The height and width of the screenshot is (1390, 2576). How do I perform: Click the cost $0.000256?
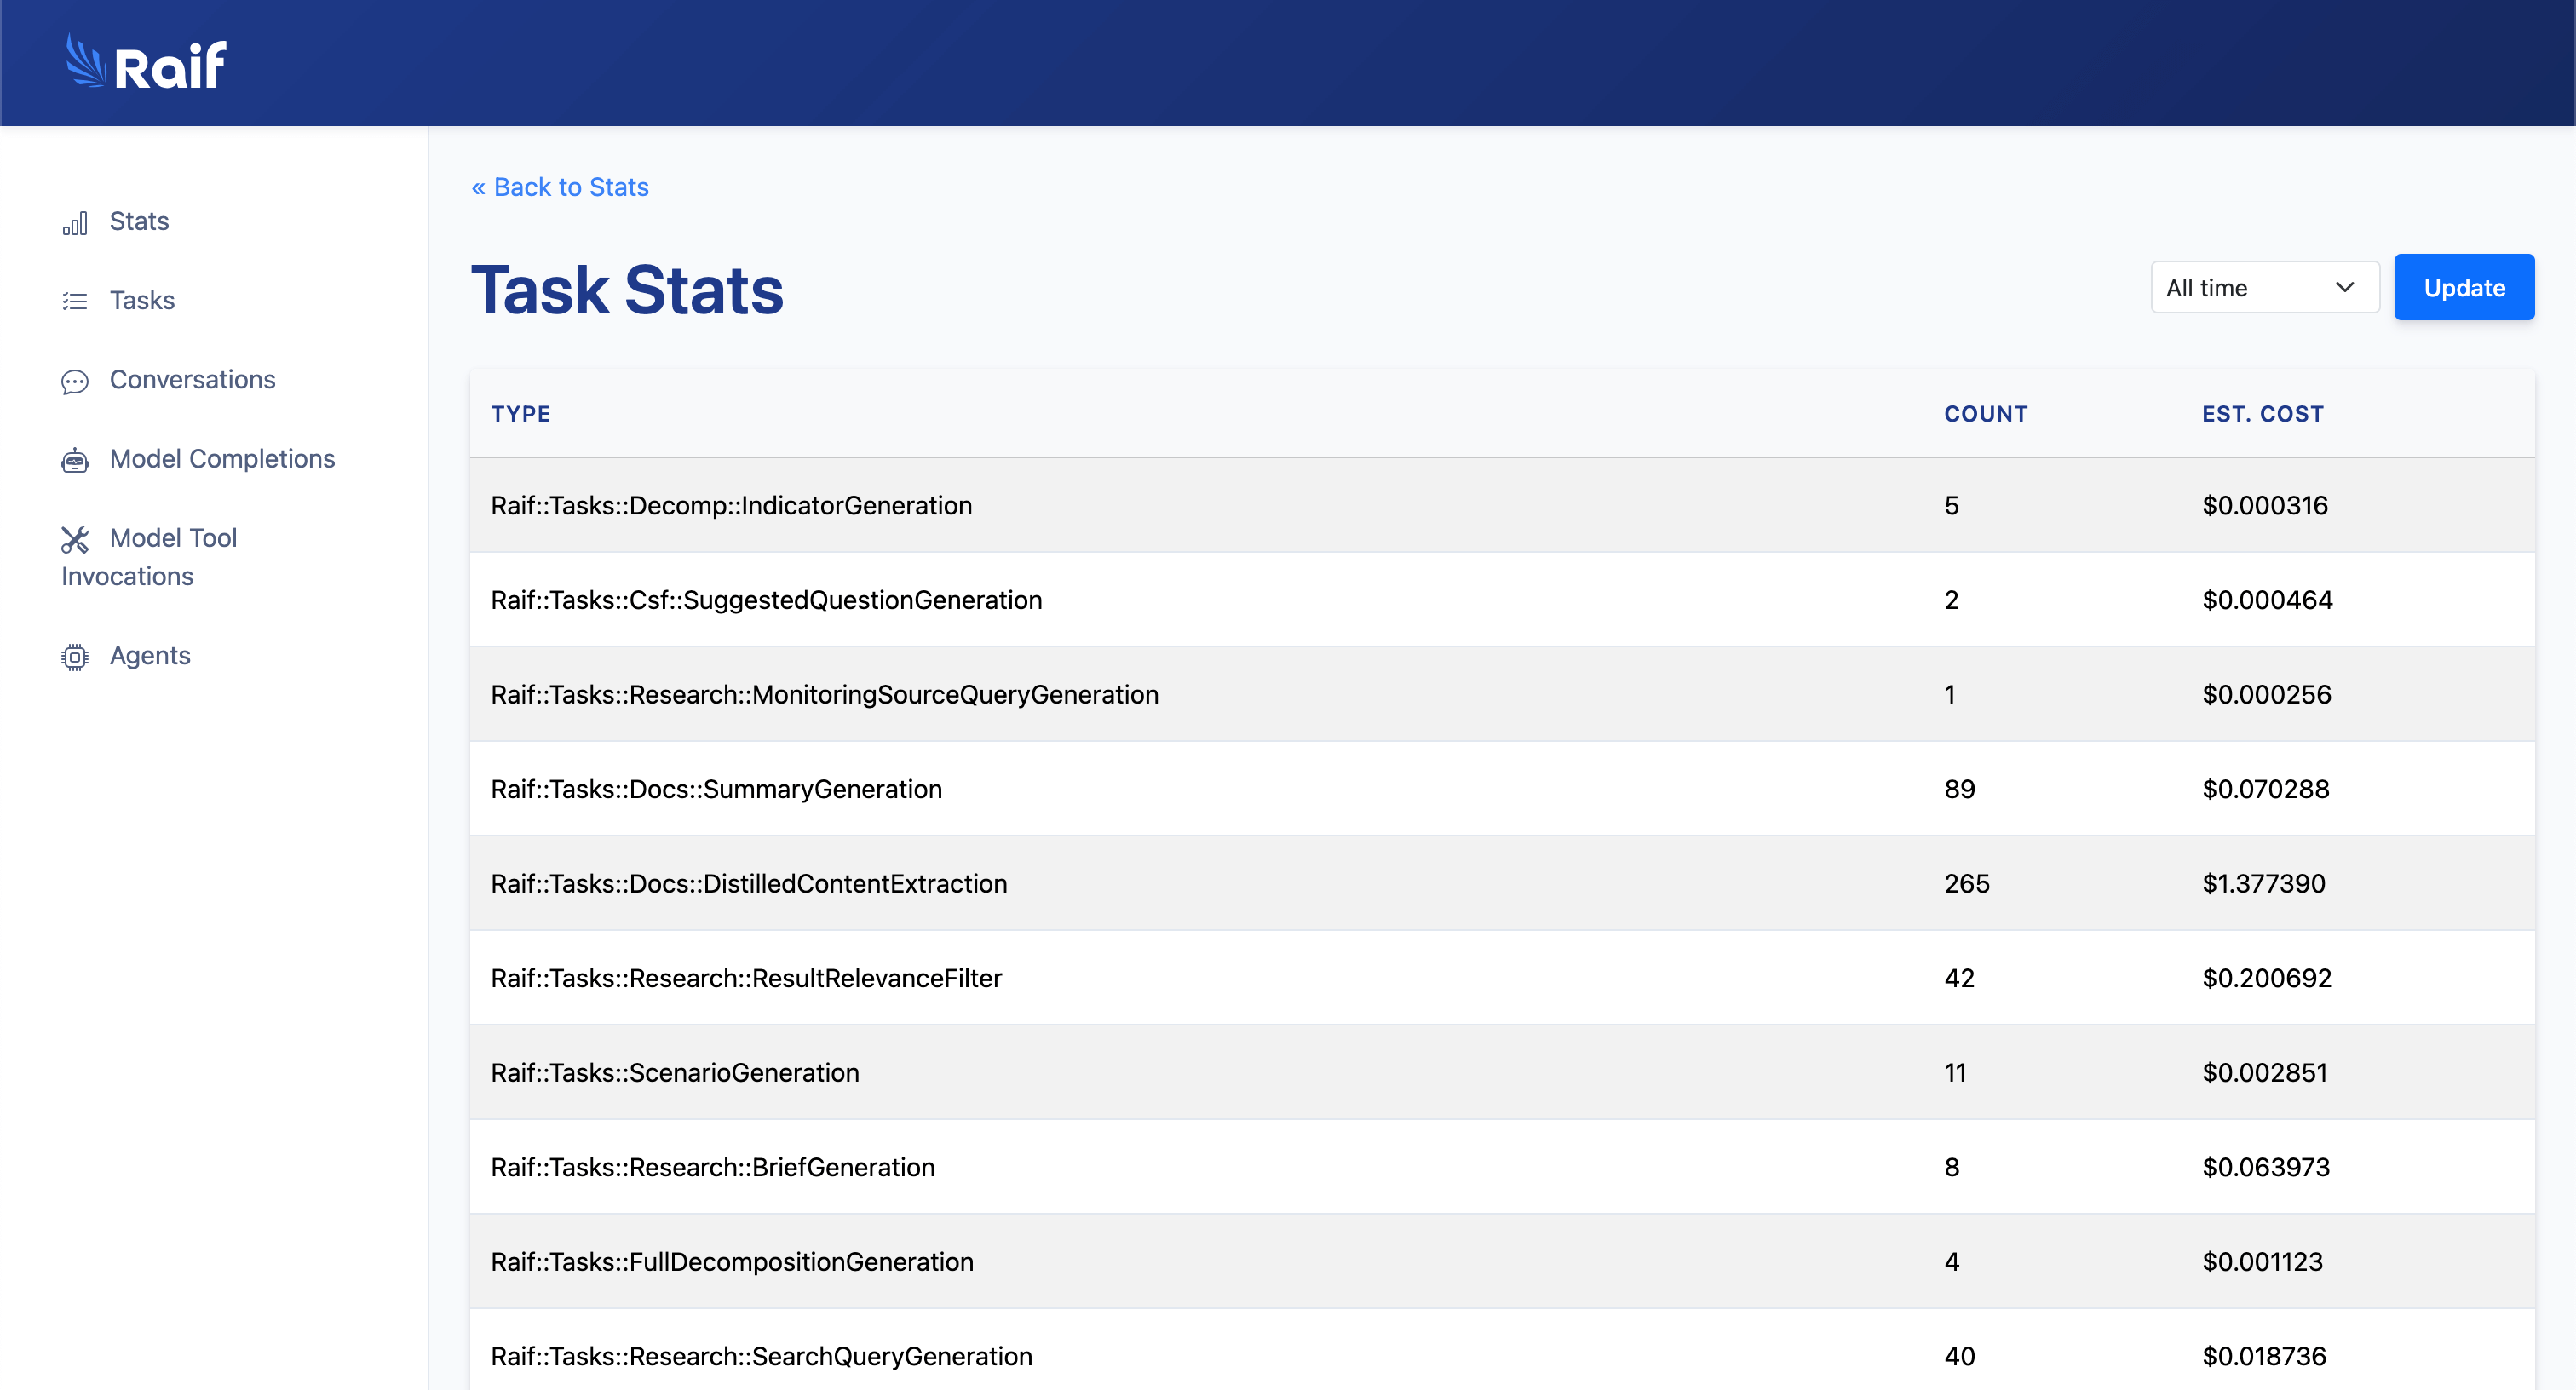click(x=2266, y=694)
